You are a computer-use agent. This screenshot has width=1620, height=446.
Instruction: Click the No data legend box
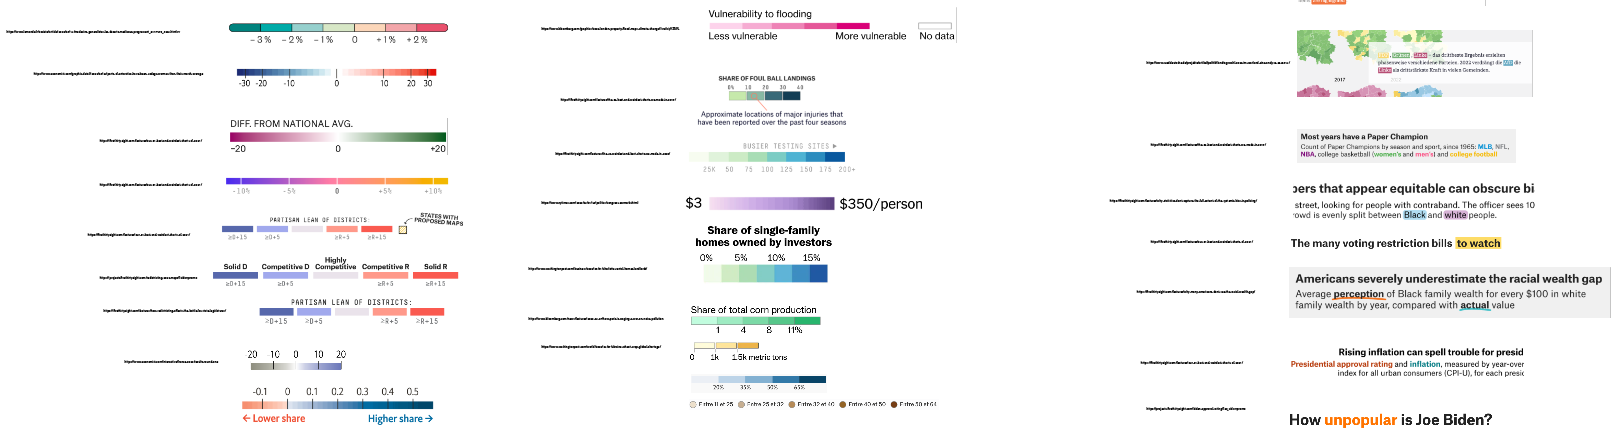935,26
